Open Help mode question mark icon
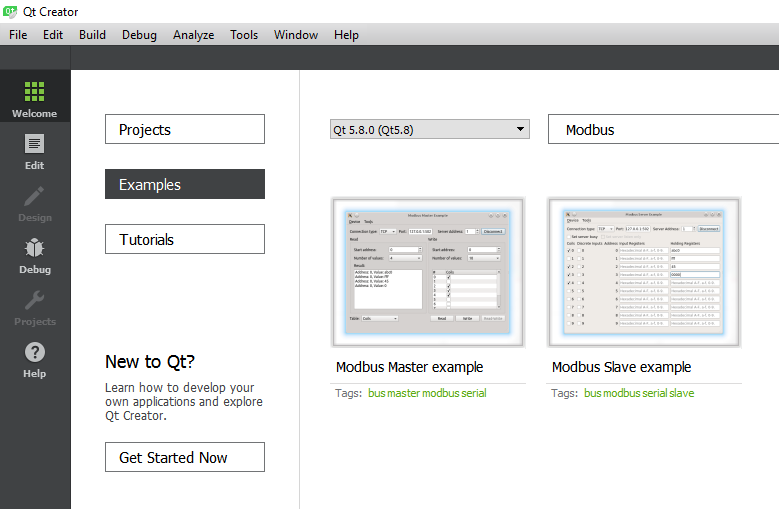The width and height of the screenshot is (779, 509). tap(35, 353)
